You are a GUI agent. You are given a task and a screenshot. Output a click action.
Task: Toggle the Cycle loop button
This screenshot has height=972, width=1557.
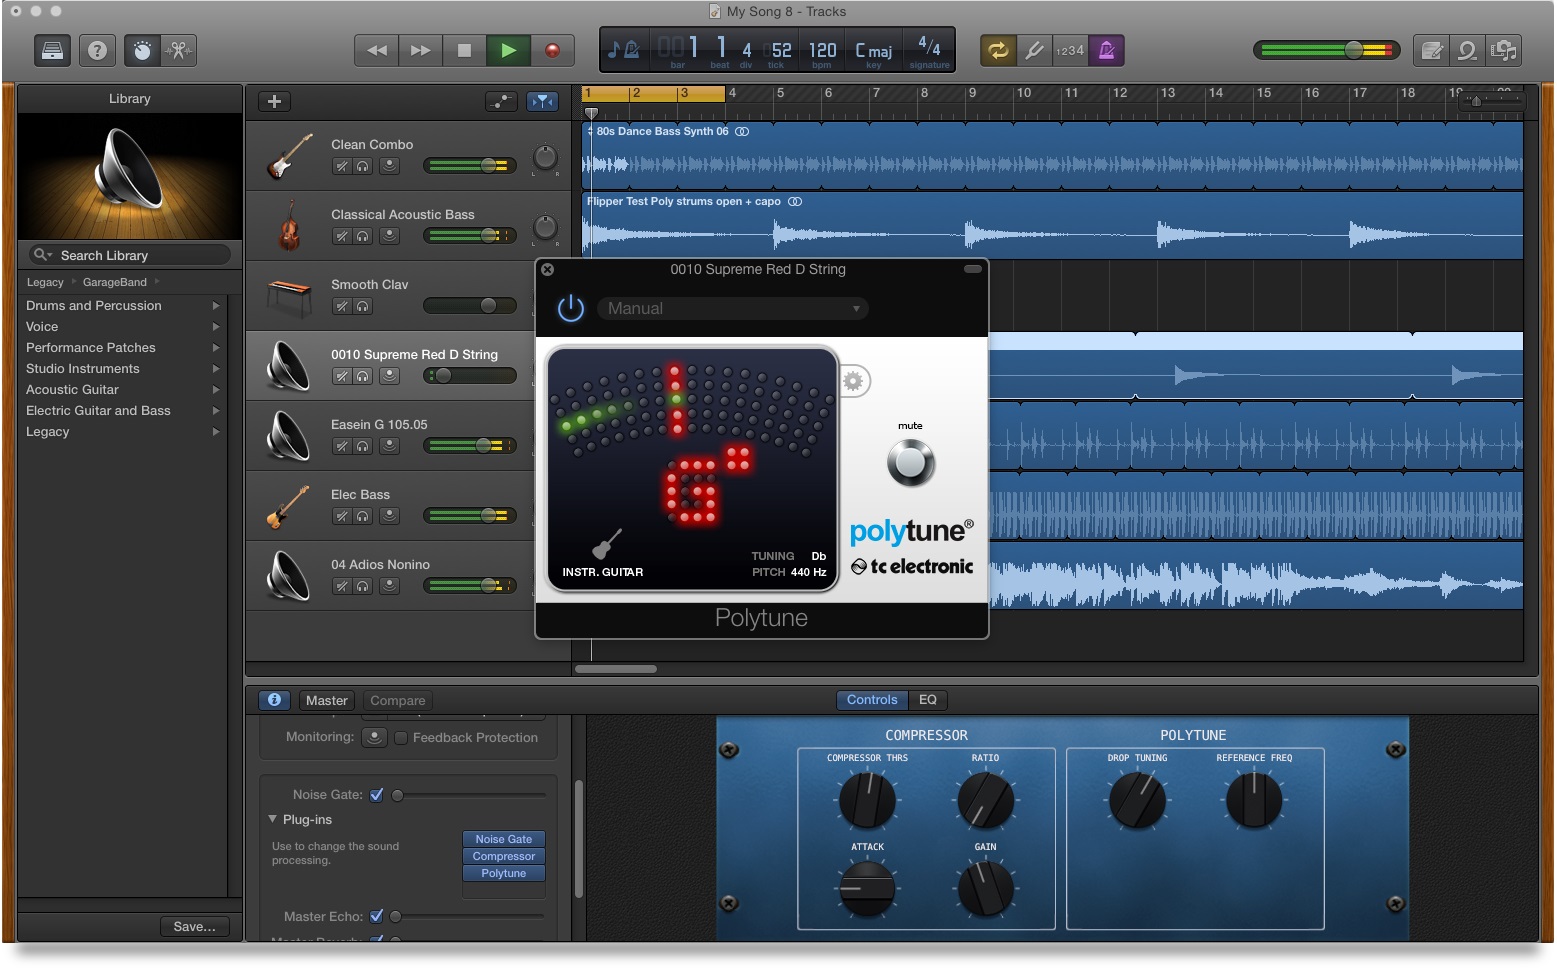[x=998, y=51]
